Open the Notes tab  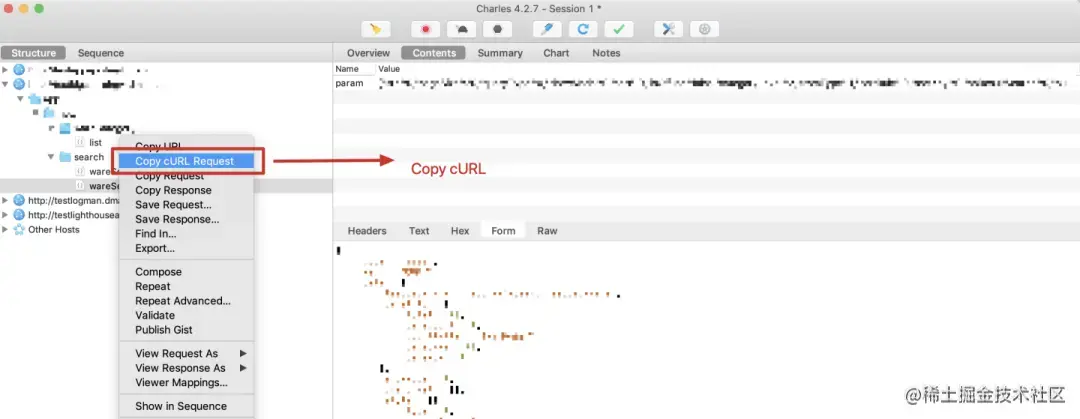pos(606,53)
